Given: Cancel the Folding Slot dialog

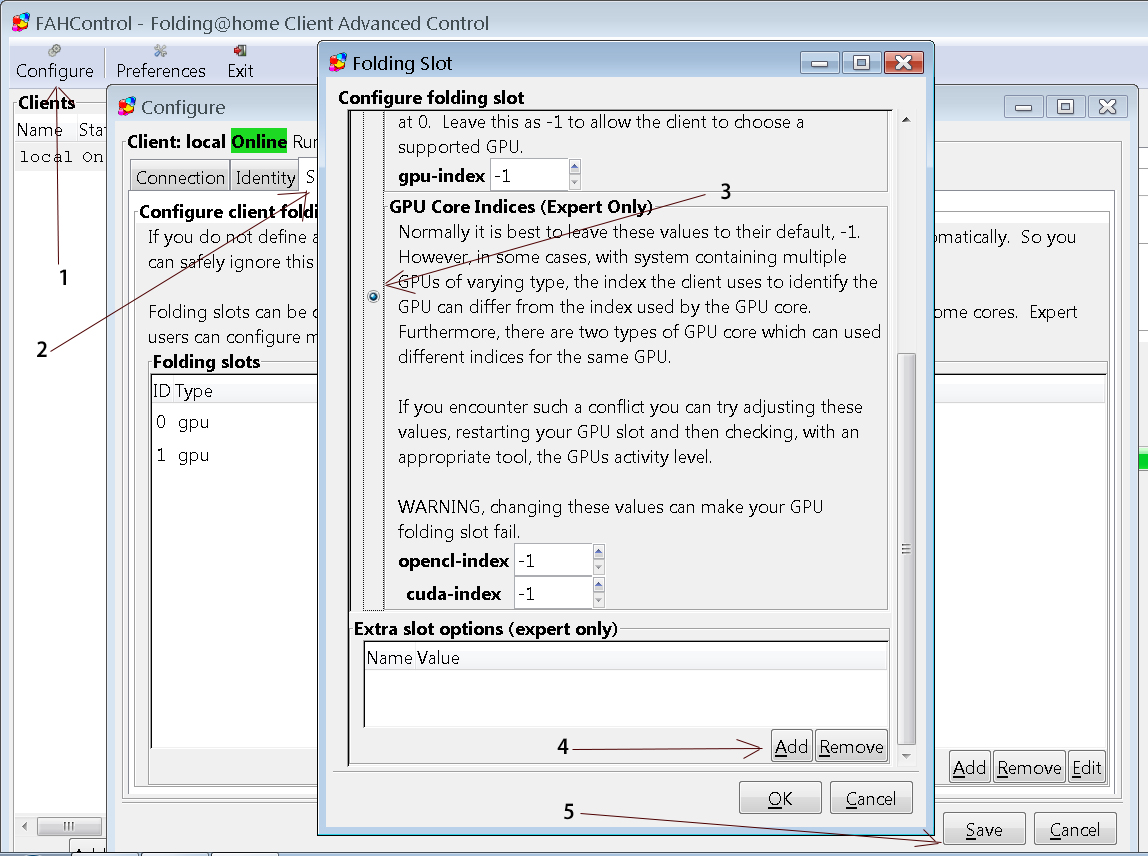Looking at the screenshot, I should tap(871, 798).
